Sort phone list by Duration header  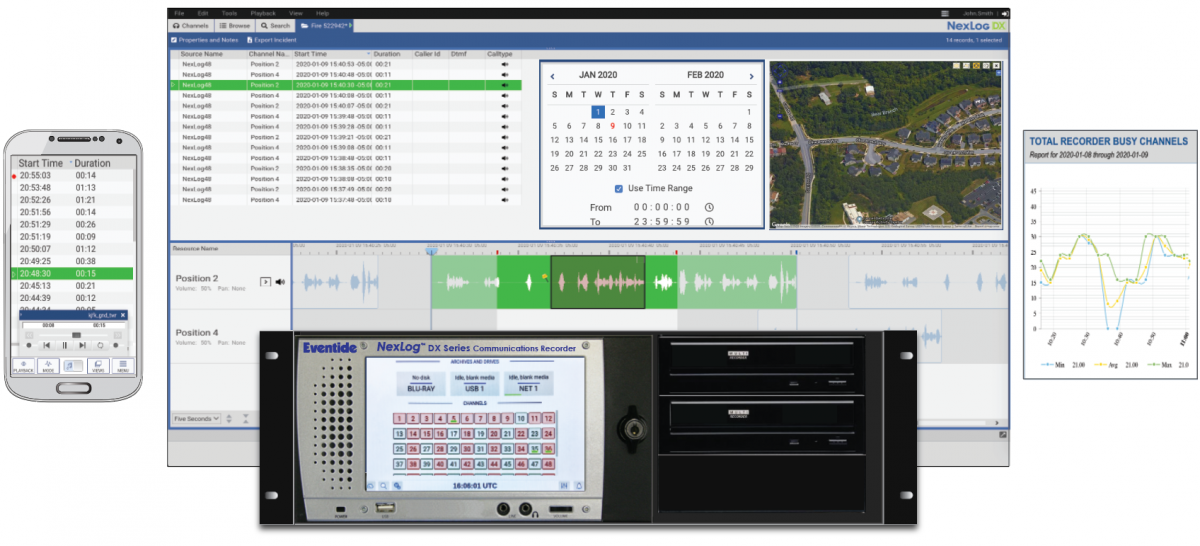click(x=93, y=163)
